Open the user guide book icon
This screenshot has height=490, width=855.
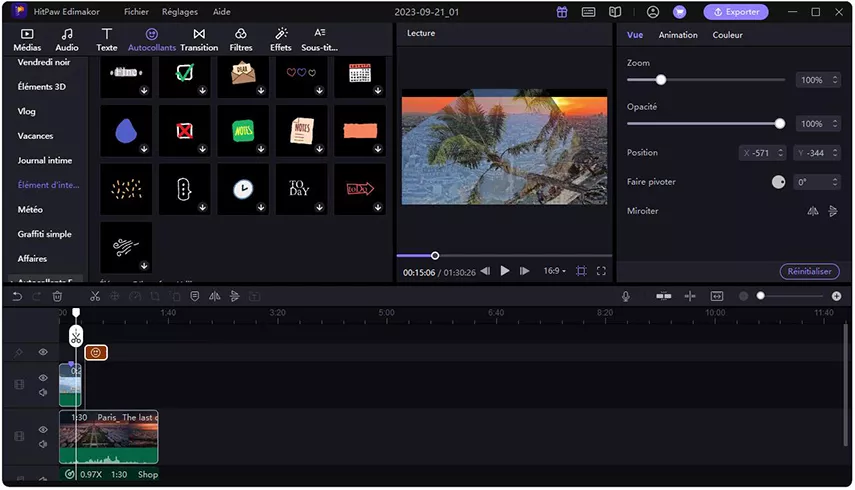tap(615, 12)
